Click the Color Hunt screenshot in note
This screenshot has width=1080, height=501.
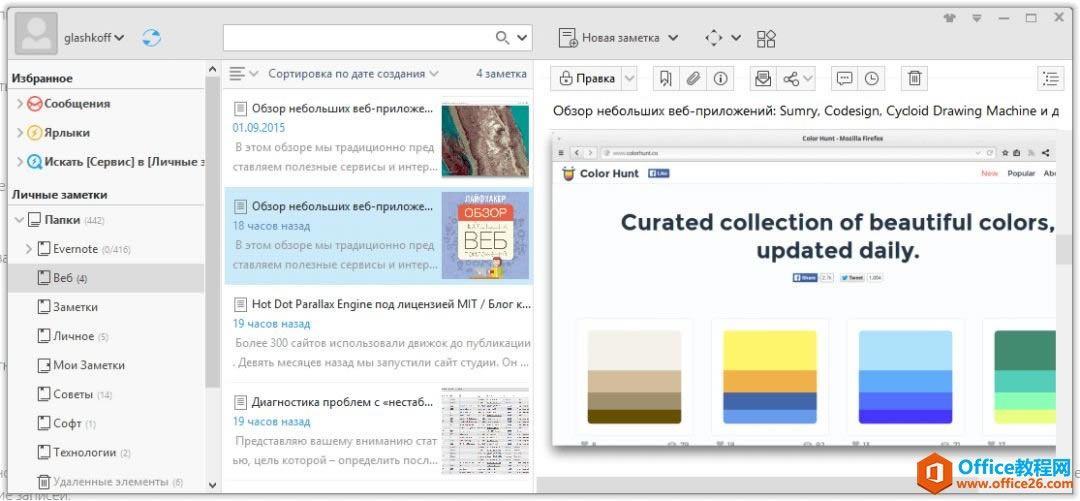click(x=804, y=288)
